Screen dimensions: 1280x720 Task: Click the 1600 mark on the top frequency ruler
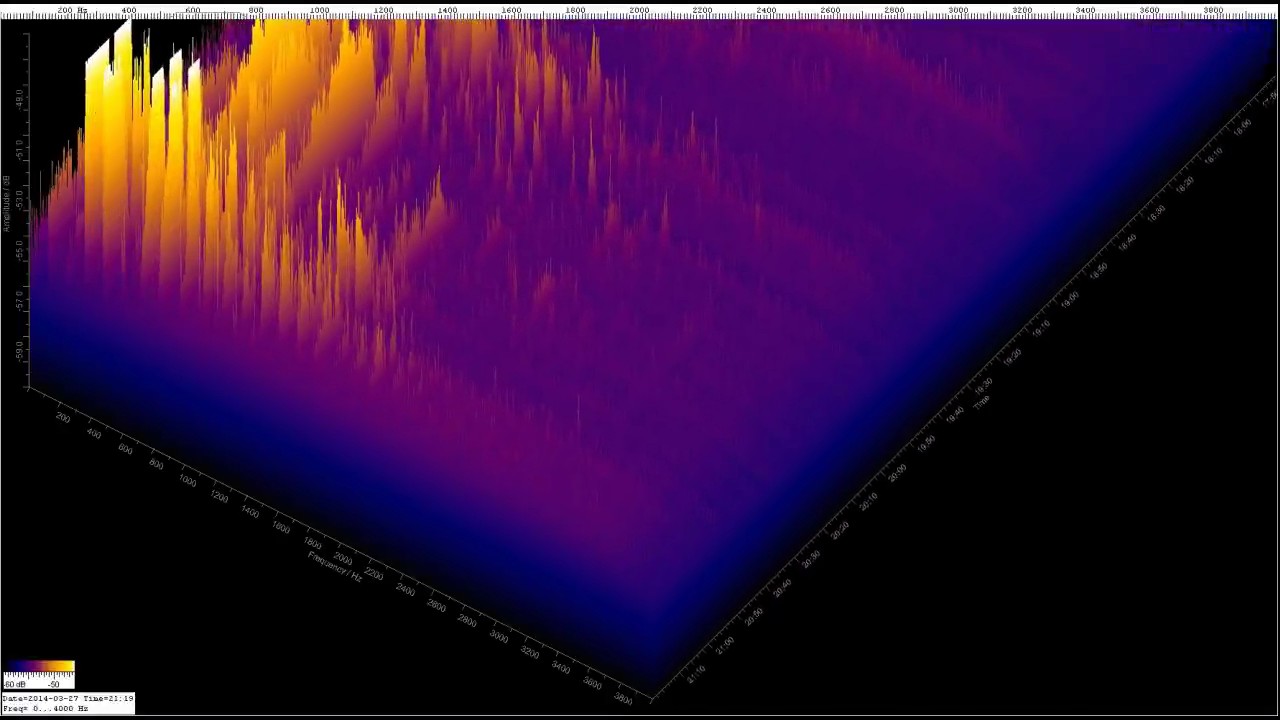(511, 10)
